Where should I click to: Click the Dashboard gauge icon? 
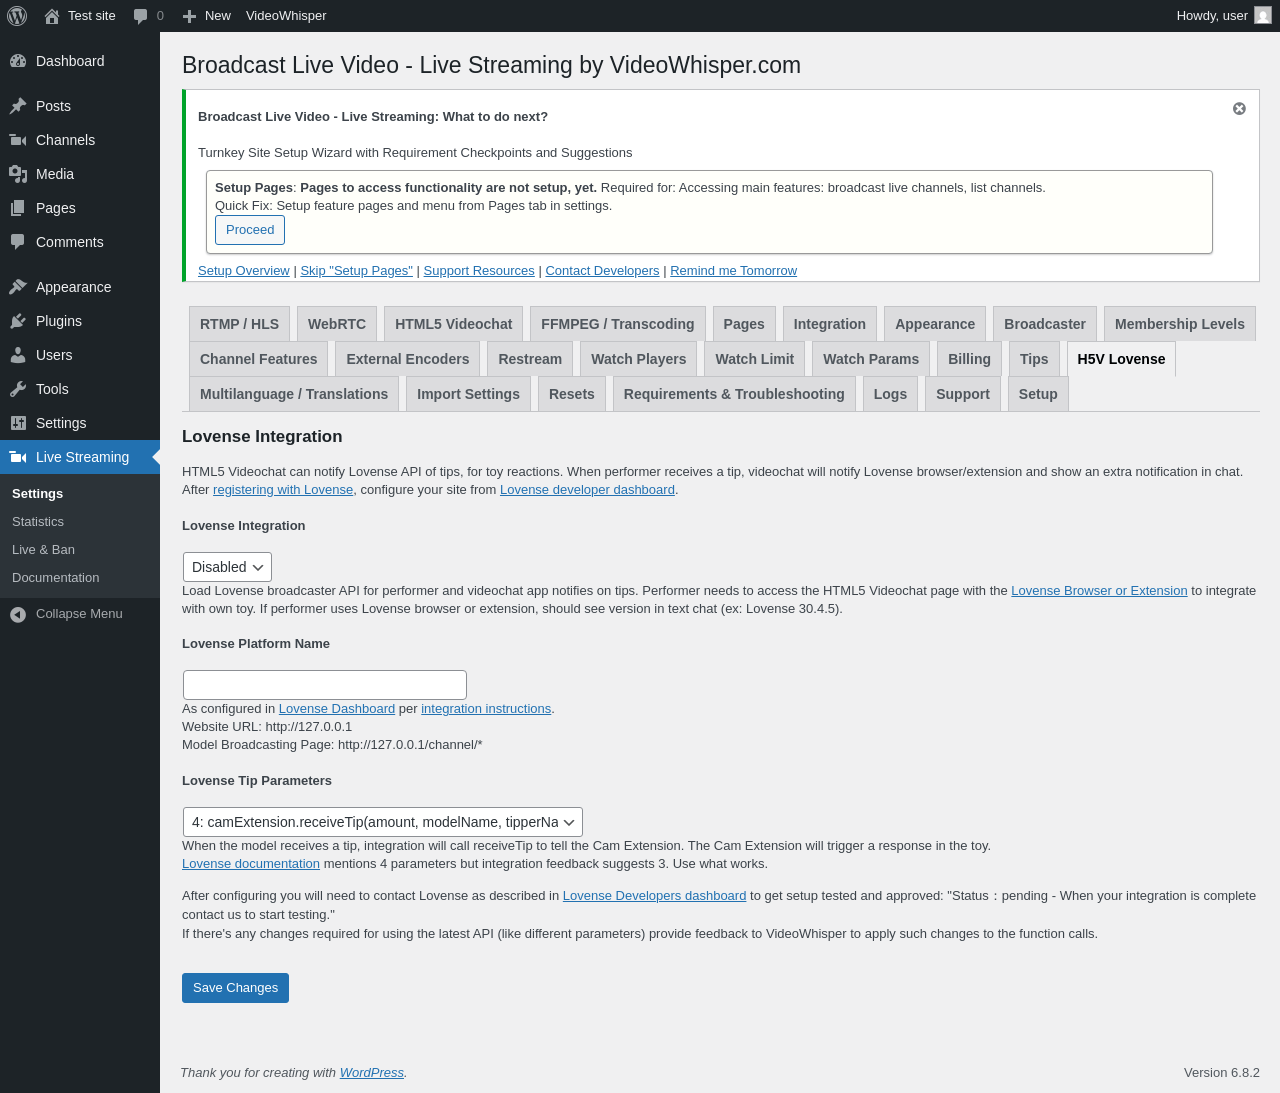point(18,61)
